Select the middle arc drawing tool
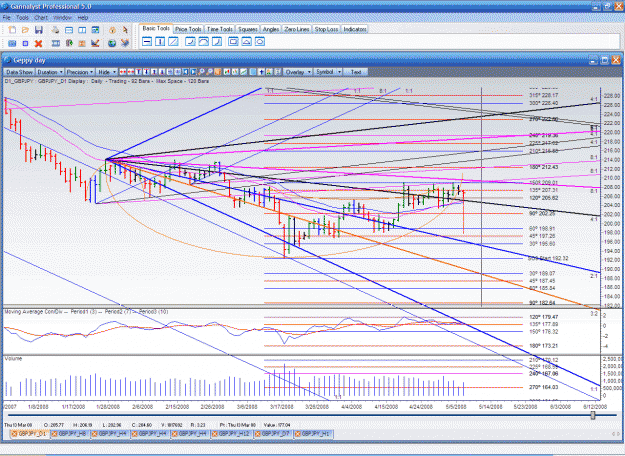The image size is (625, 456). [x=204, y=41]
